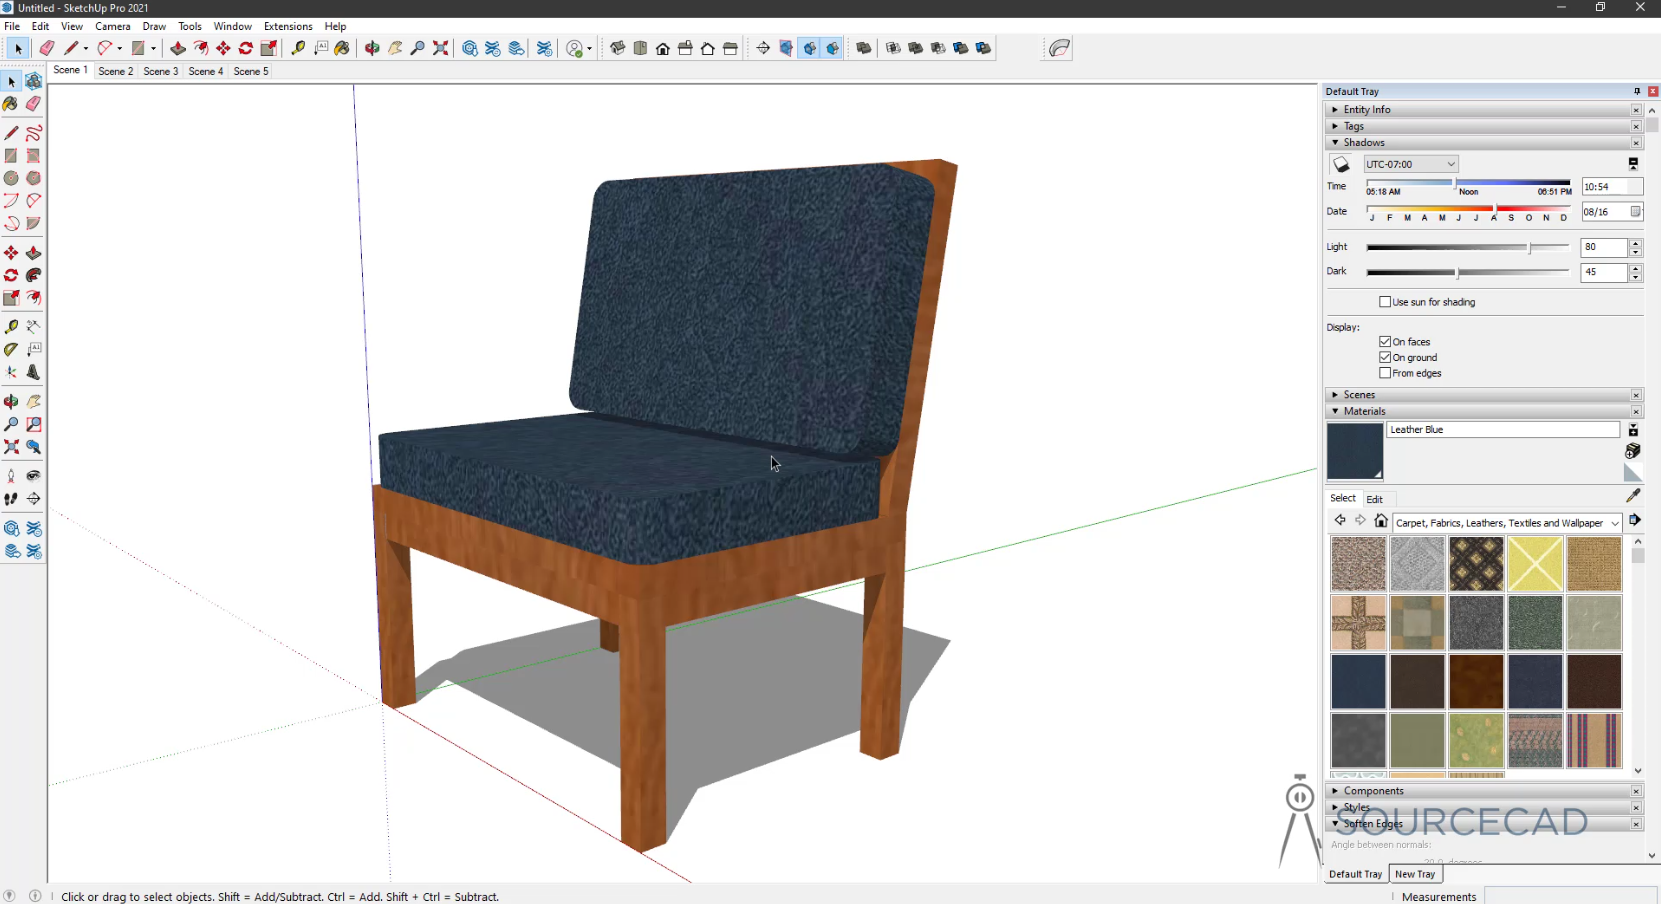Screen dimensions: 1661x904
Task: Open the materials collection dropdown list
Action: (x=1507, y=523)
